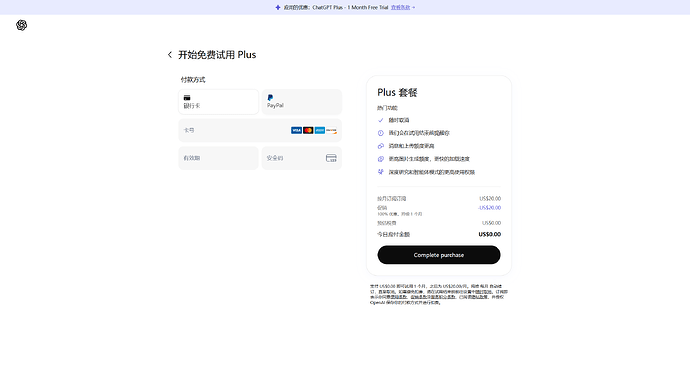Screen dimensions: 690x375
Task: Open the 查看条款 link in the banner
Action: [x=400, y=7]
